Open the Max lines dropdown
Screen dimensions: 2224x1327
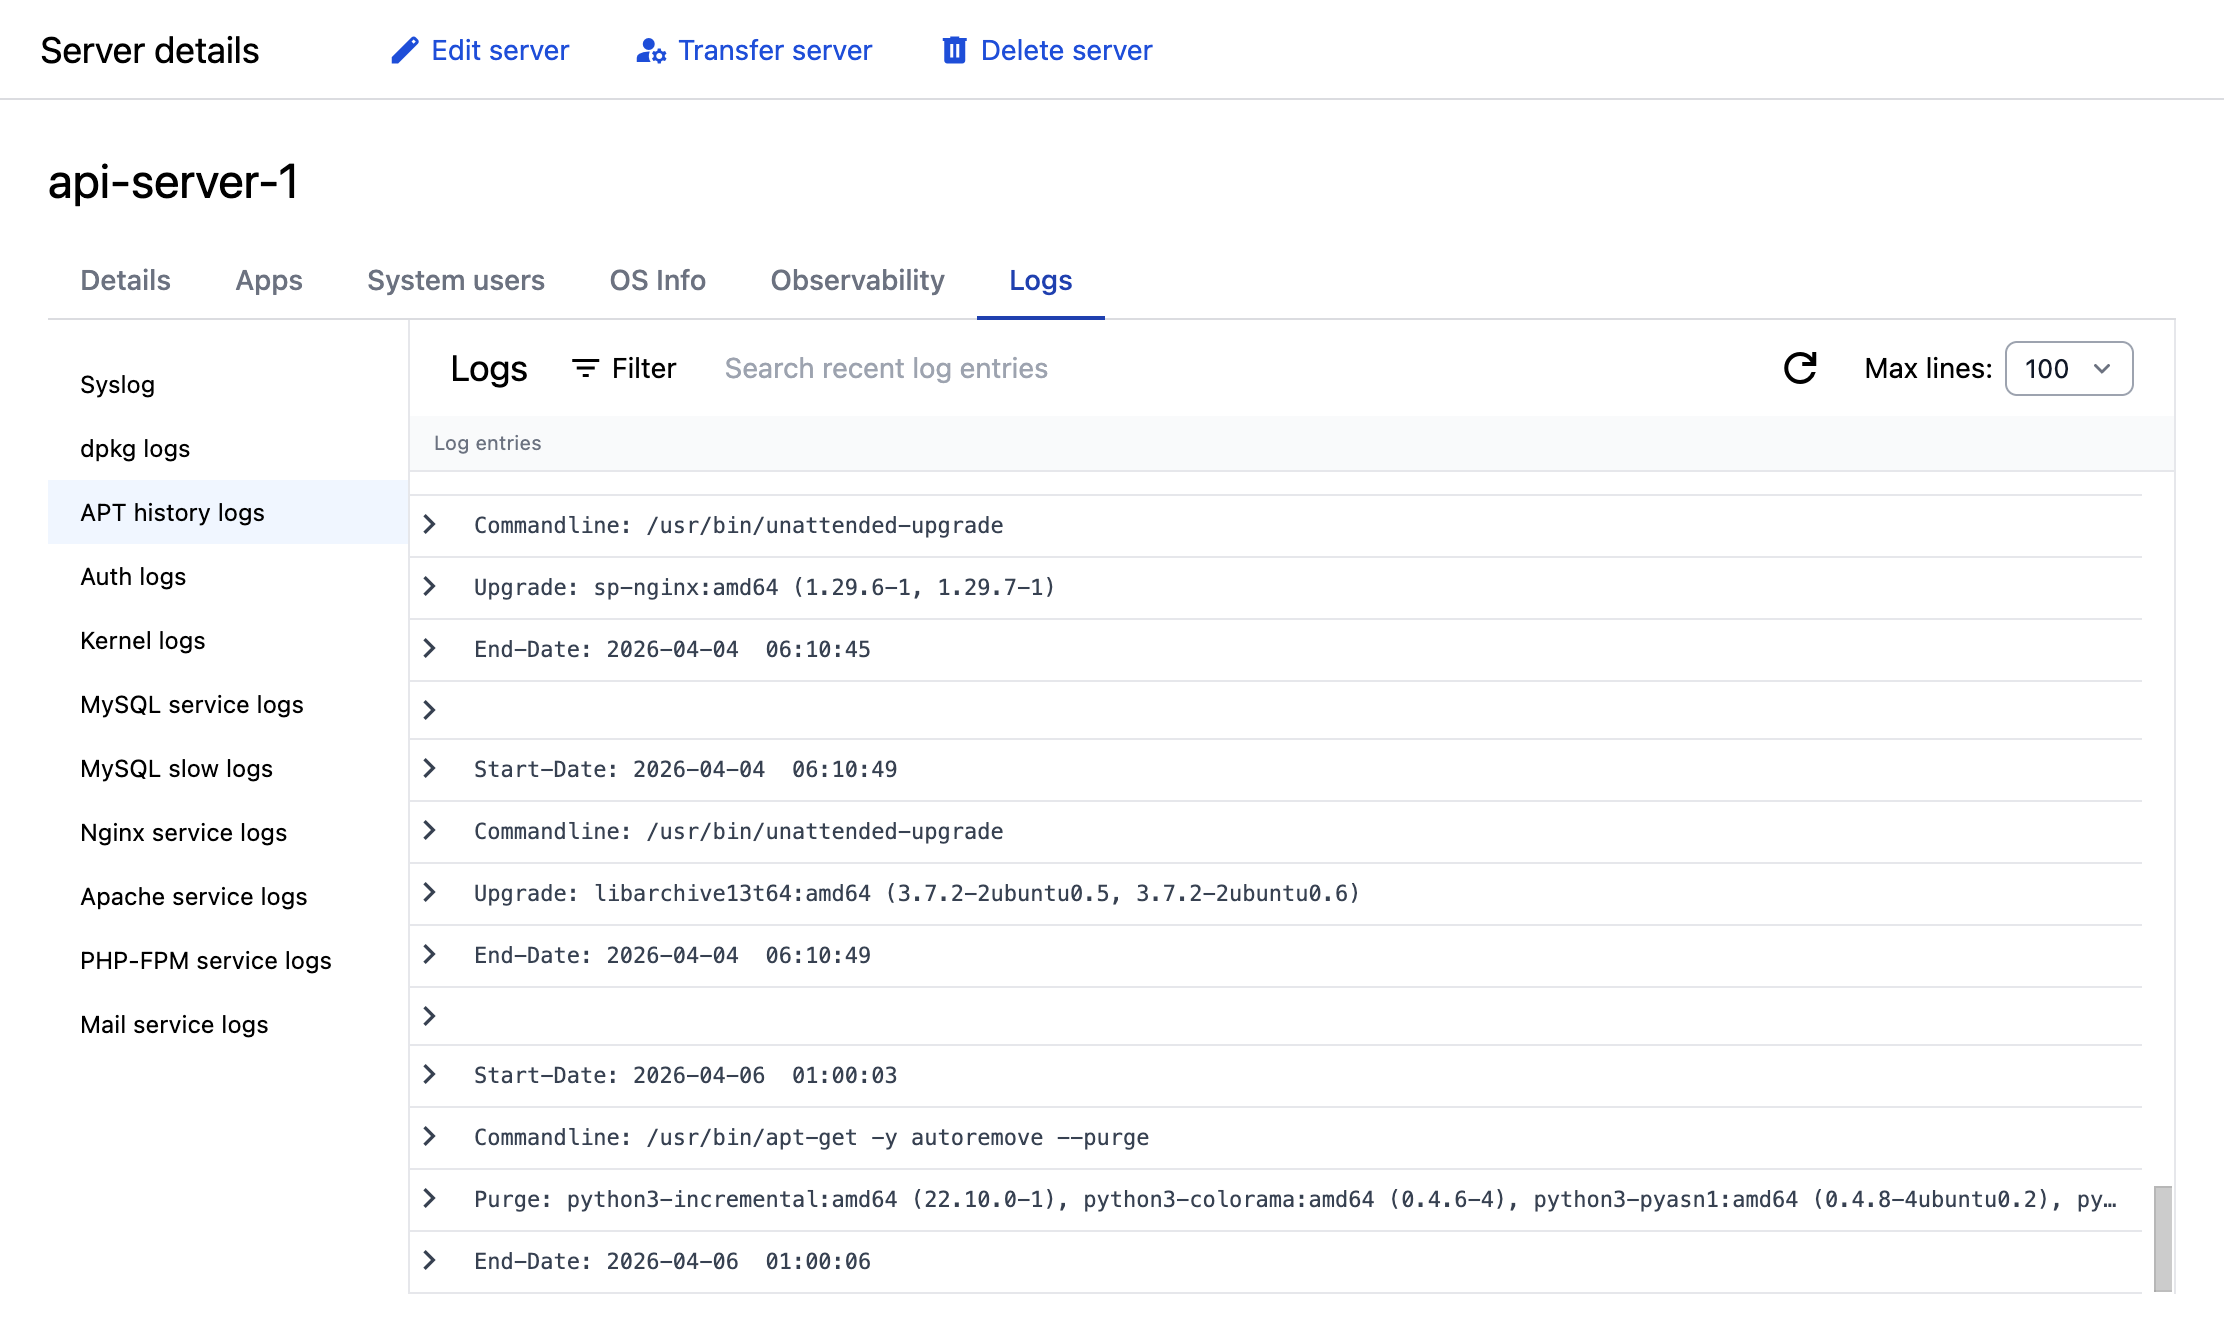pos(2068,368)
